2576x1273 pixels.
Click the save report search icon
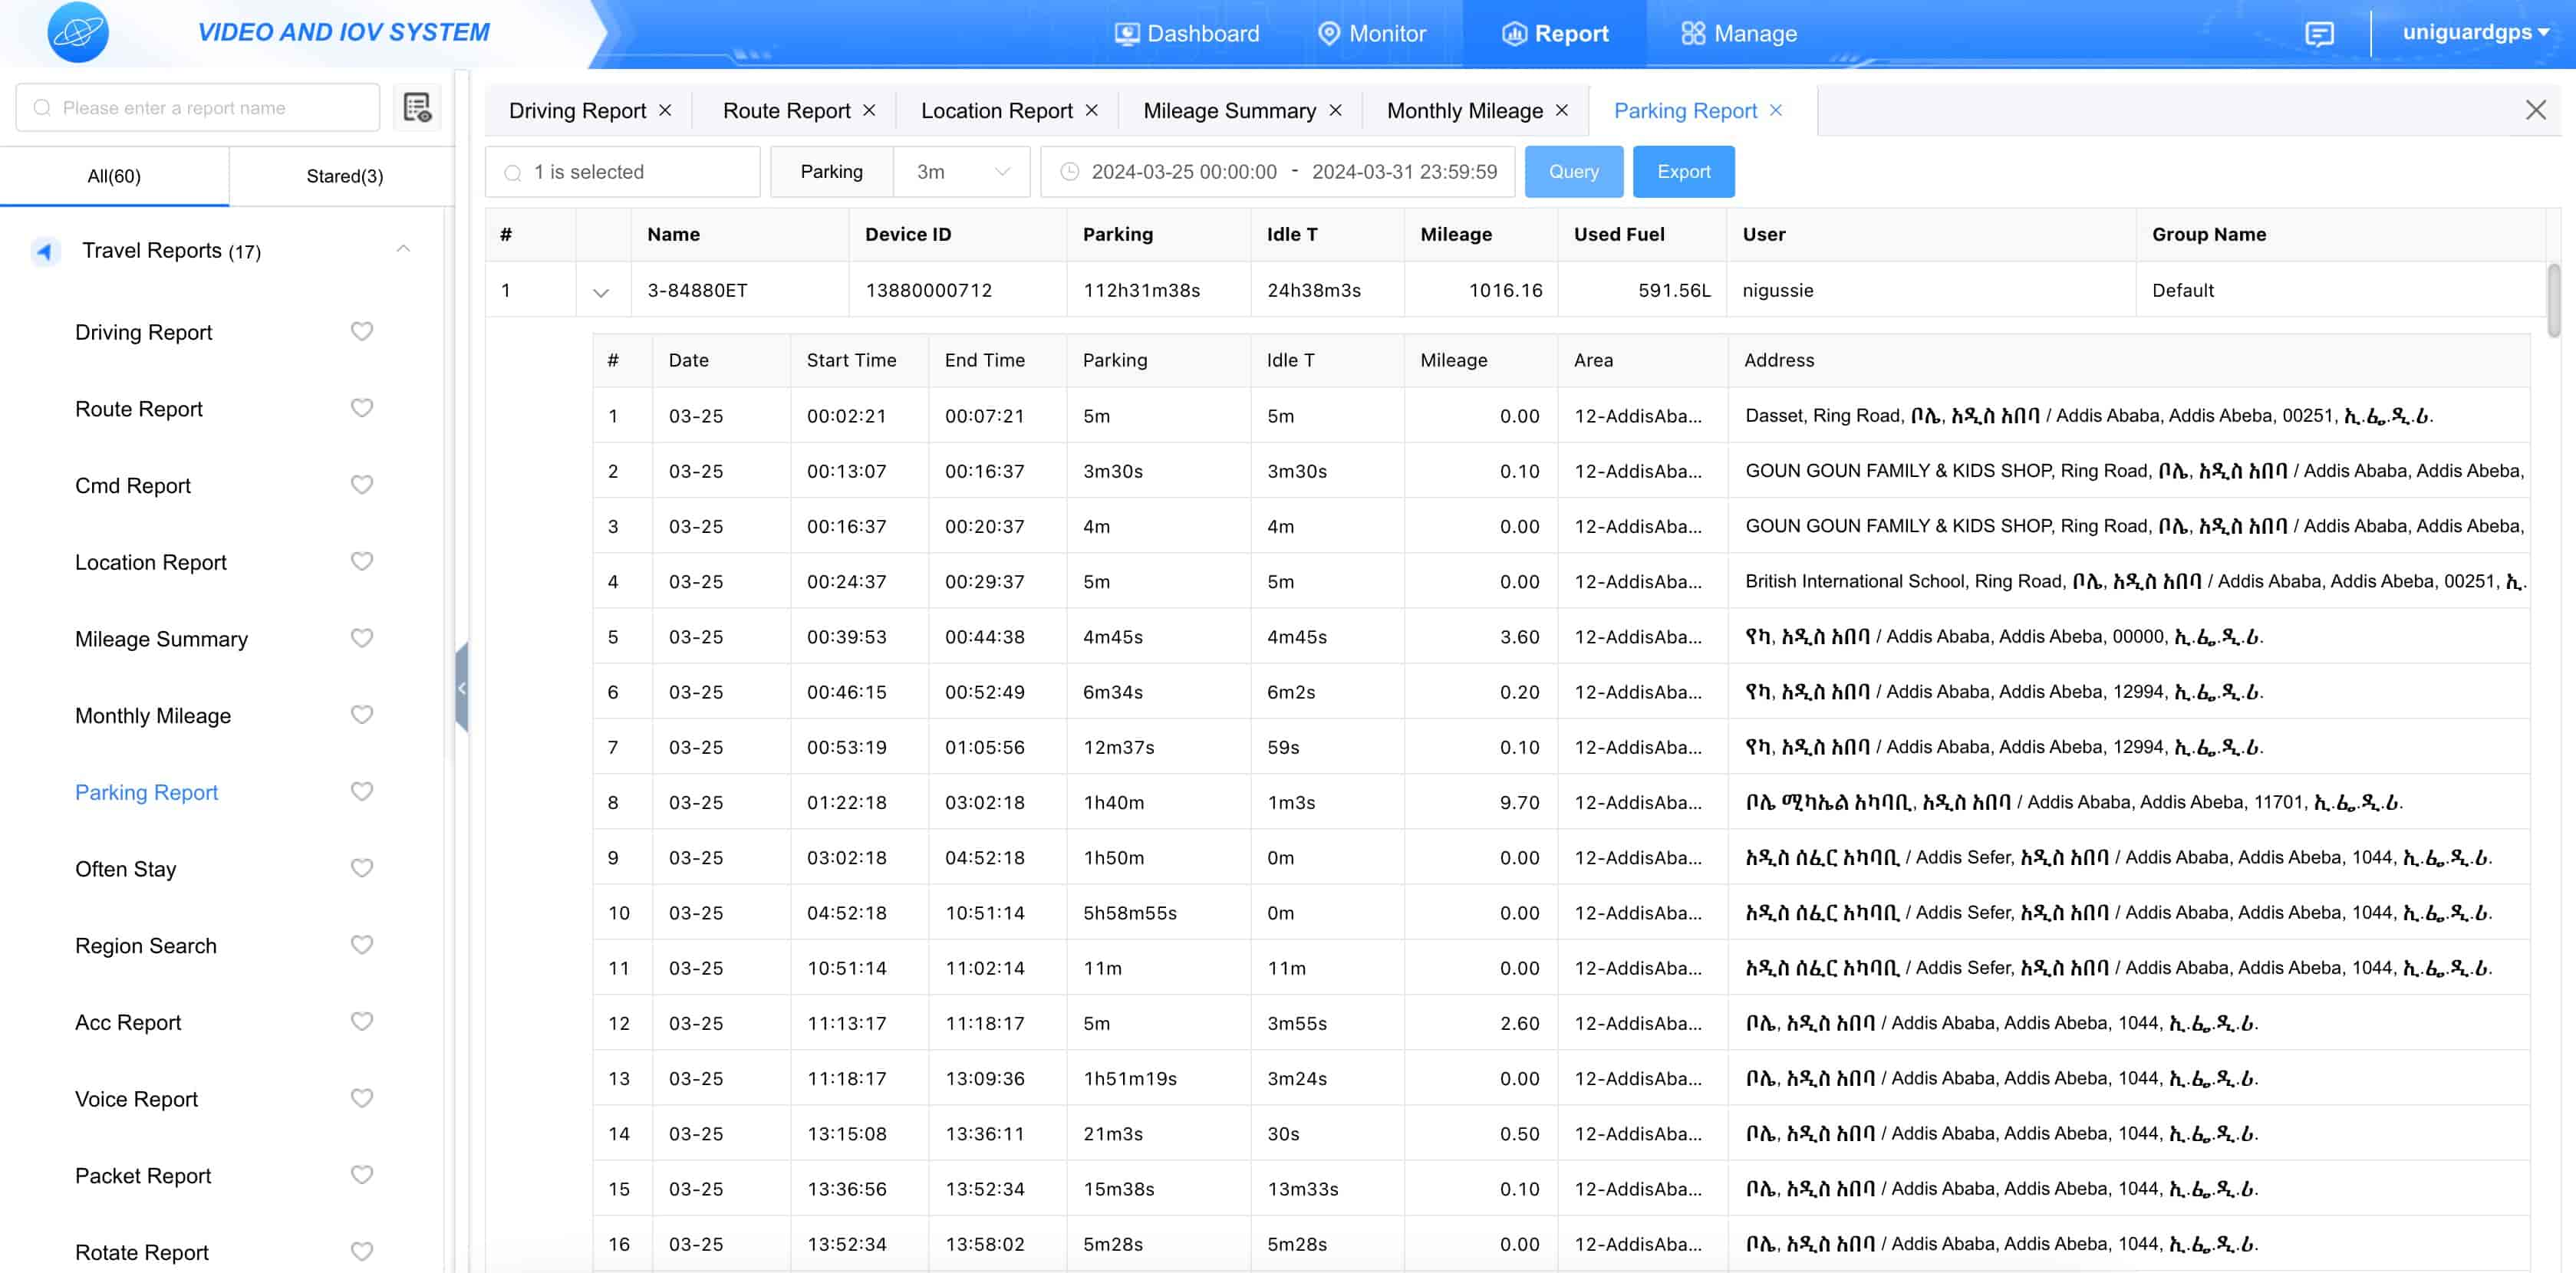(417, 107)
